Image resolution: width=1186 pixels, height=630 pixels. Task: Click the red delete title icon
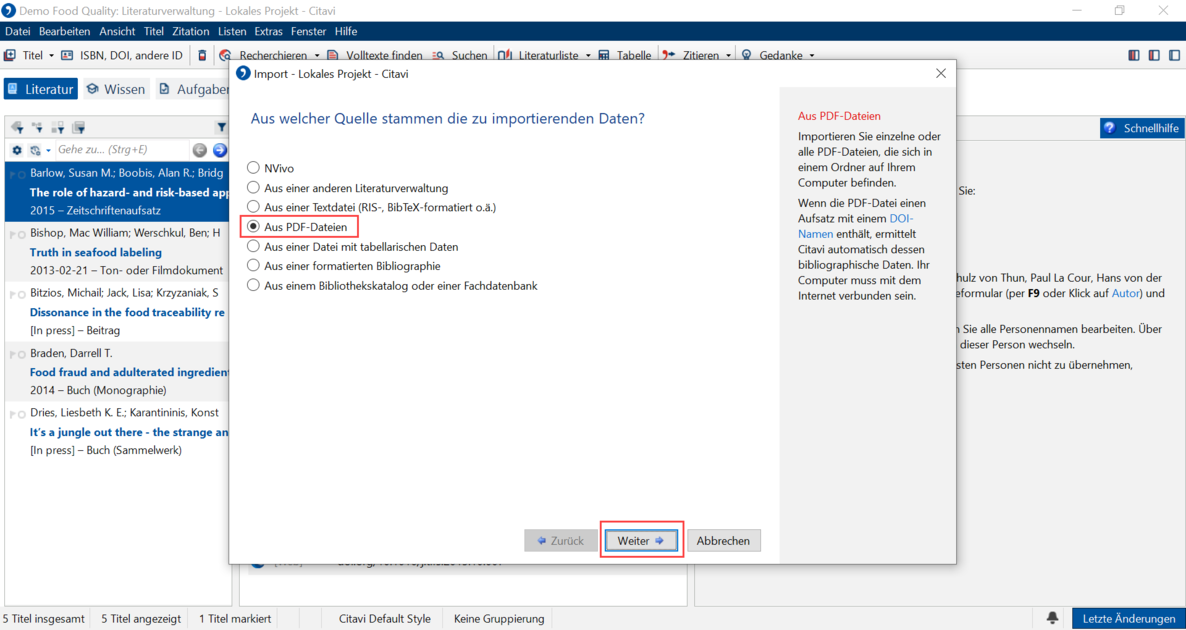[x=202, y=55]
